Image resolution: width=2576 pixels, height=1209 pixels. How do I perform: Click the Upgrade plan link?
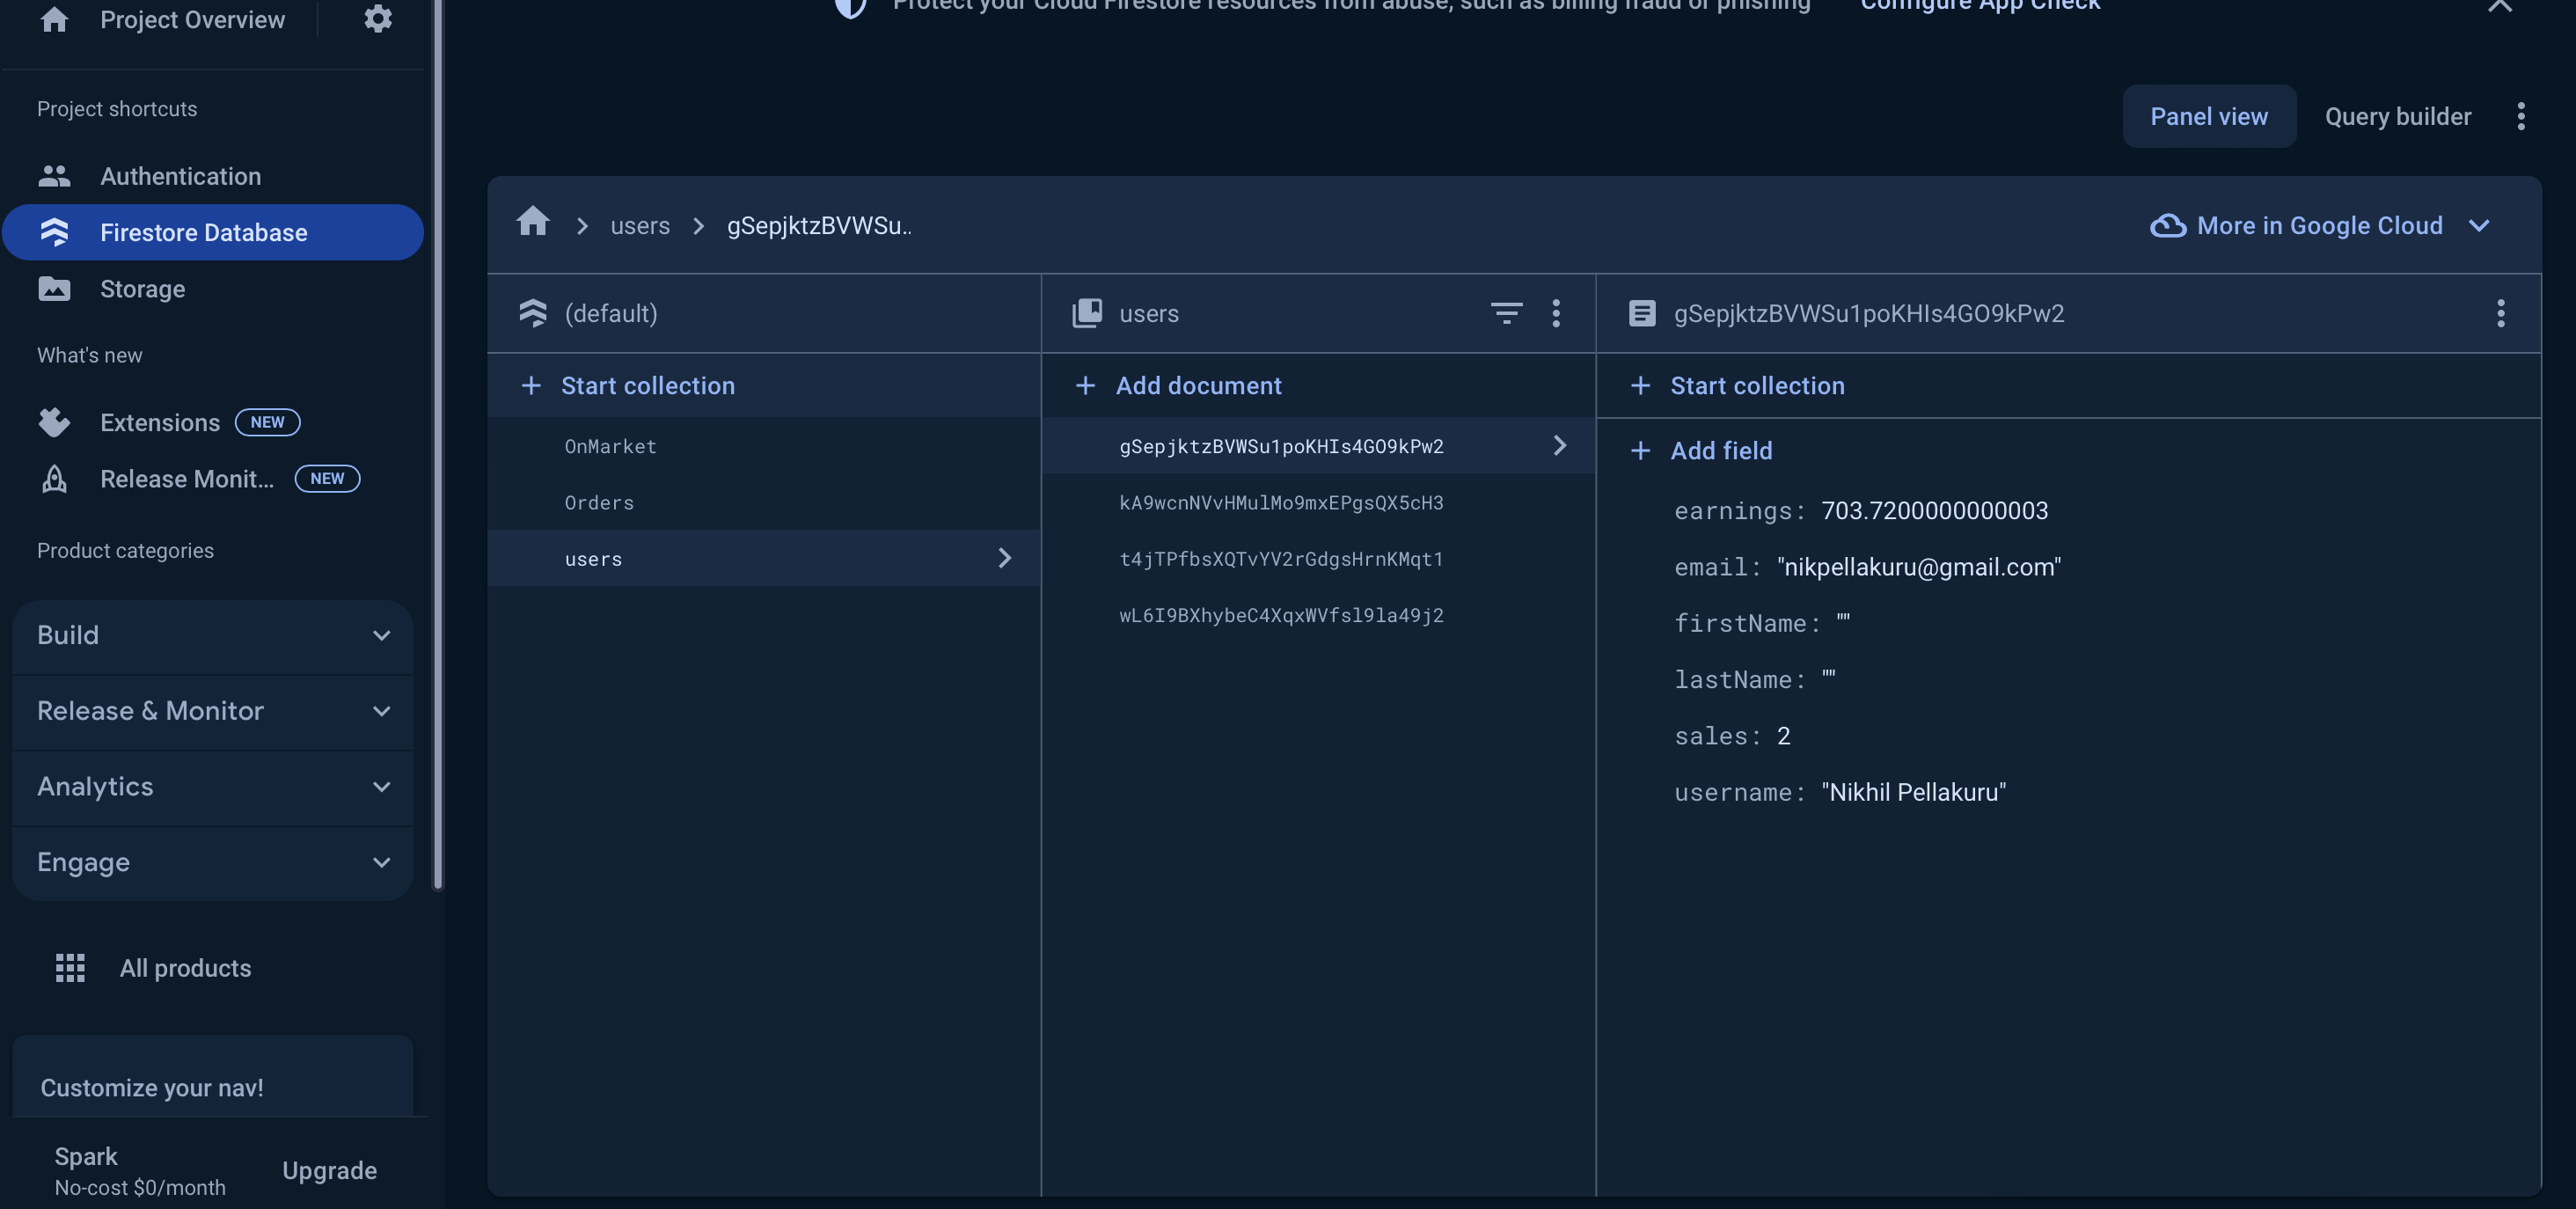point(329,1171)
